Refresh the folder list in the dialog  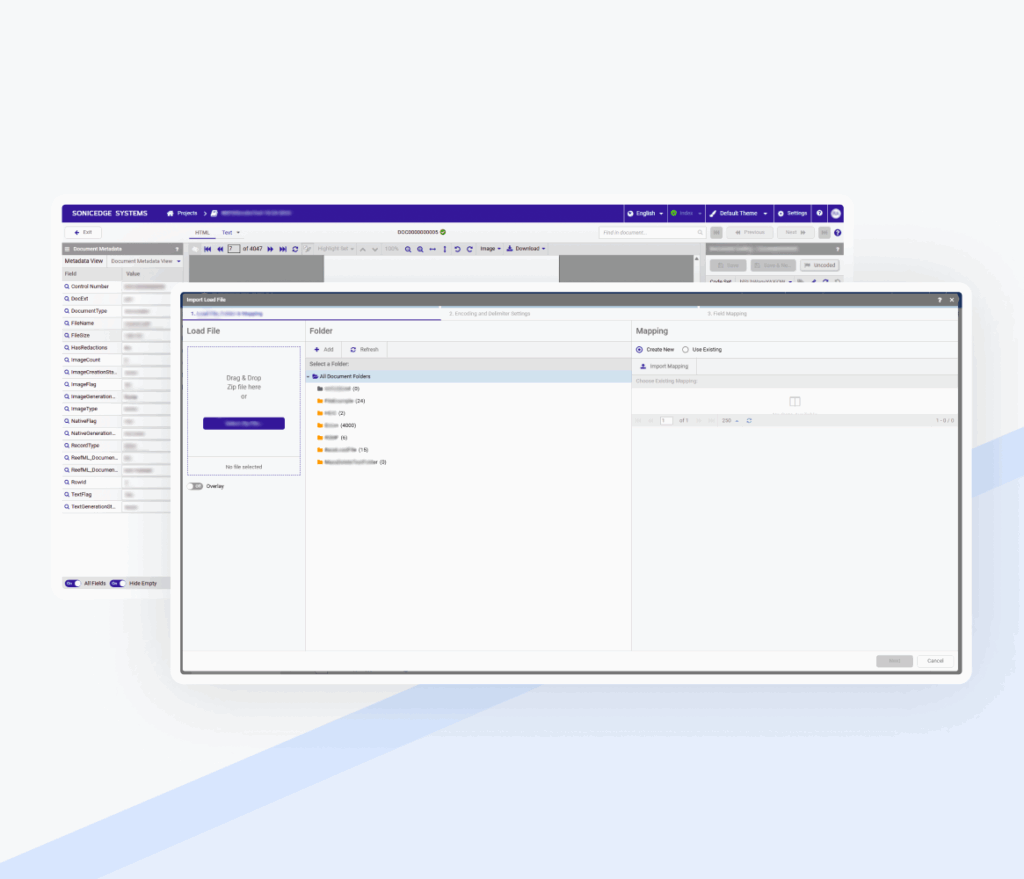pyautogui.click(x=363, y=349)
